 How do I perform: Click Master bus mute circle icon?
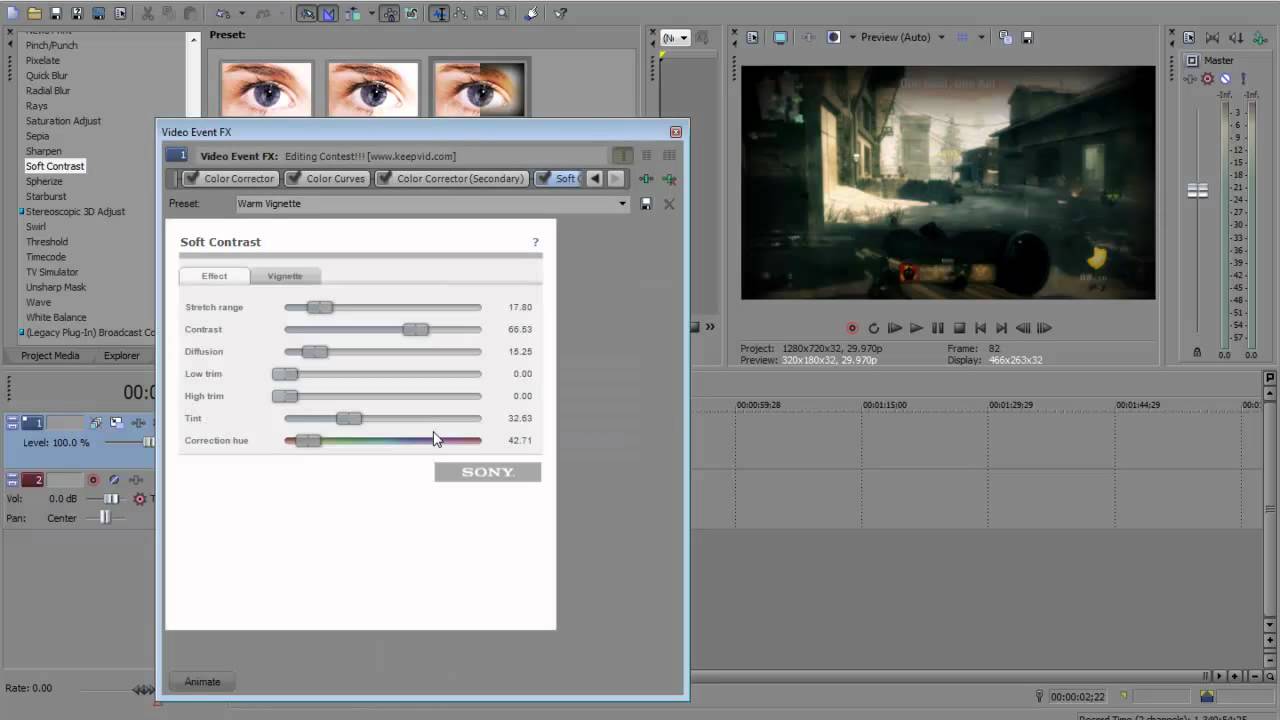(1225, 79)
